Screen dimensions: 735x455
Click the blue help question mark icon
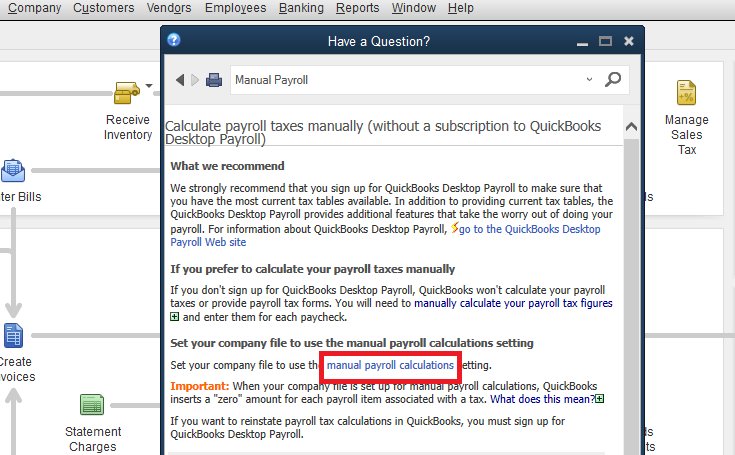point(174,41)
